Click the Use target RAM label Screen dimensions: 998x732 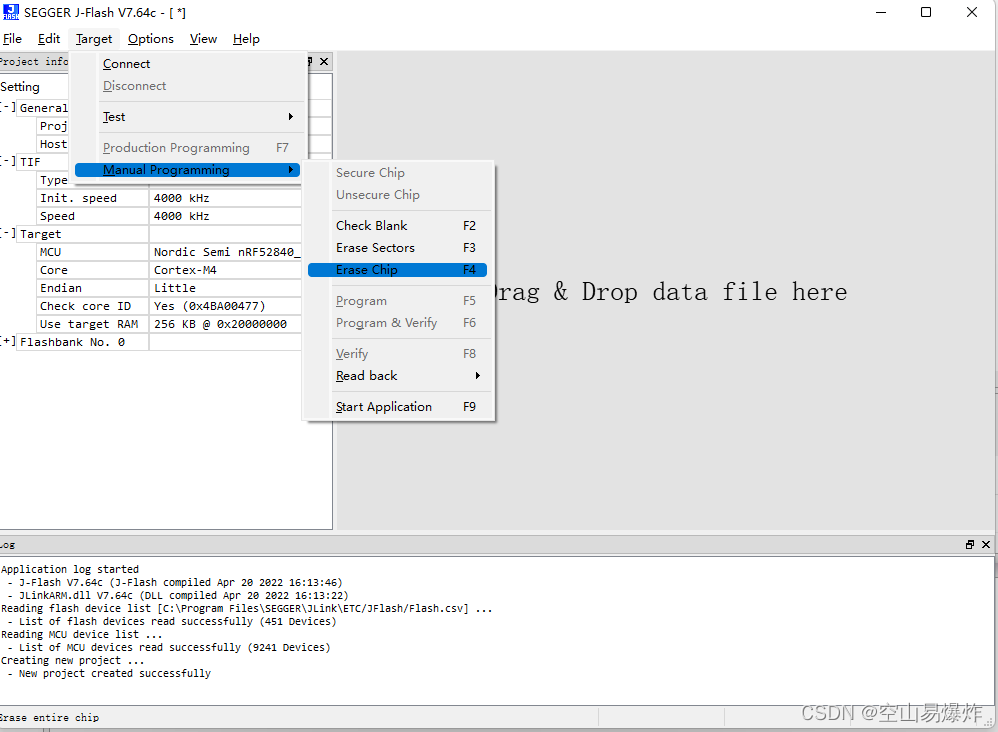coord(89,324)
